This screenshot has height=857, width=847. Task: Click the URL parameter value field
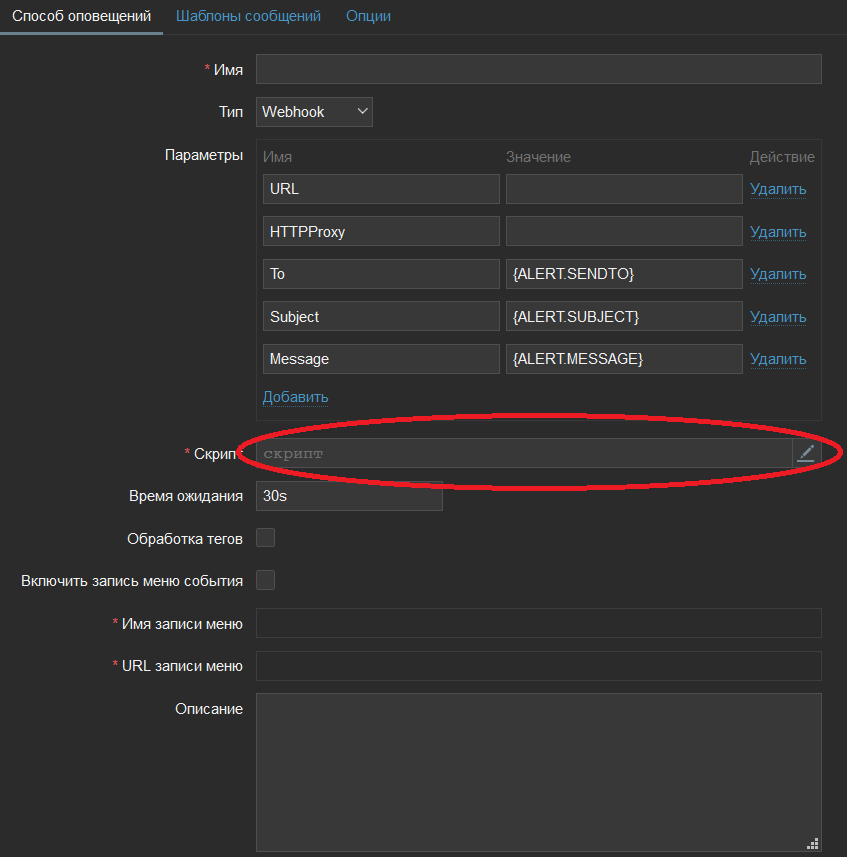click(x=624, y=189)
